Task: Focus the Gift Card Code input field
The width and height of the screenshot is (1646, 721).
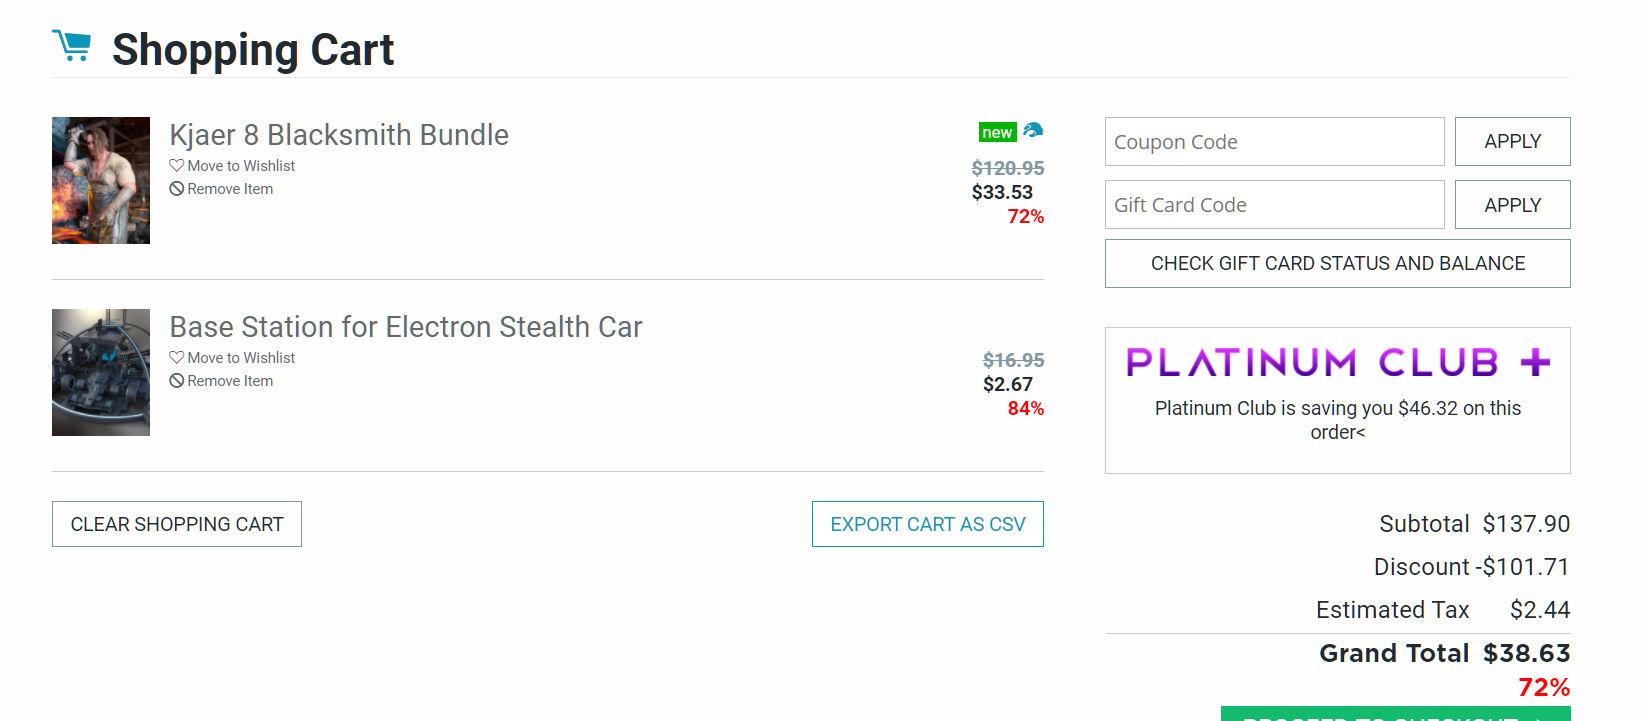Action: coord(1274,205)
